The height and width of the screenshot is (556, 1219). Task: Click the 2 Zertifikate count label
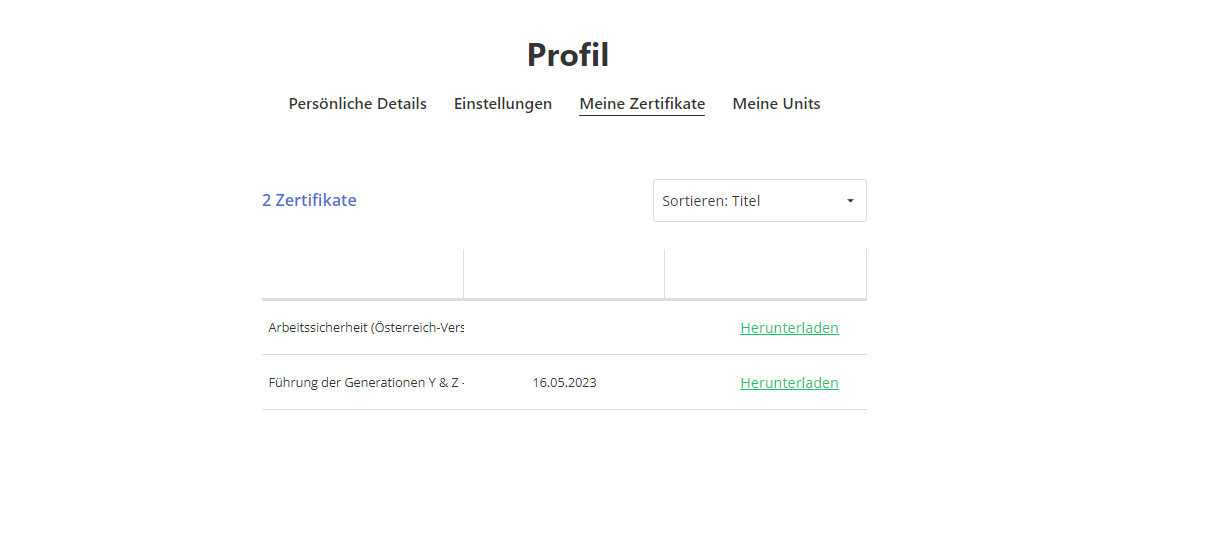coord(309,200)
